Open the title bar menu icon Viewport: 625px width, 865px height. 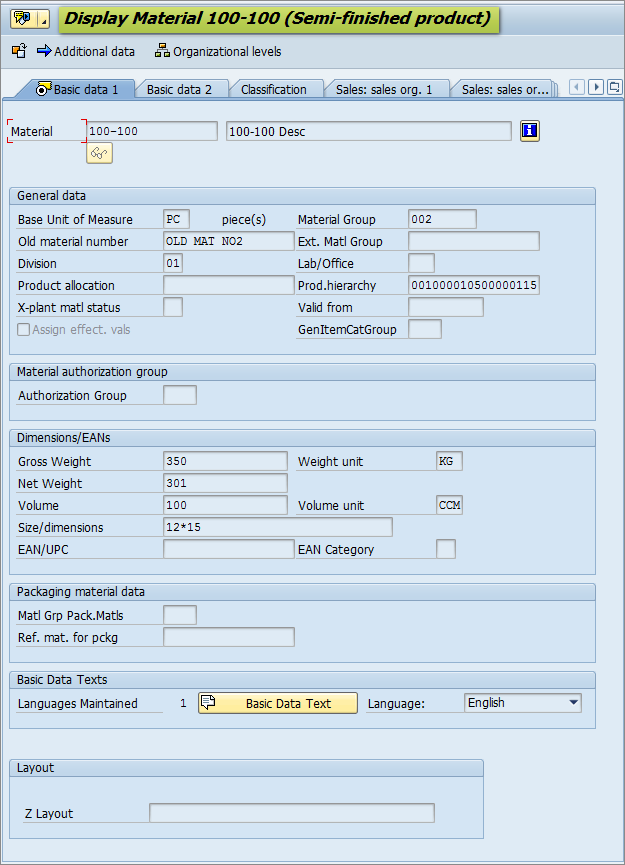[x=21, y=19]
